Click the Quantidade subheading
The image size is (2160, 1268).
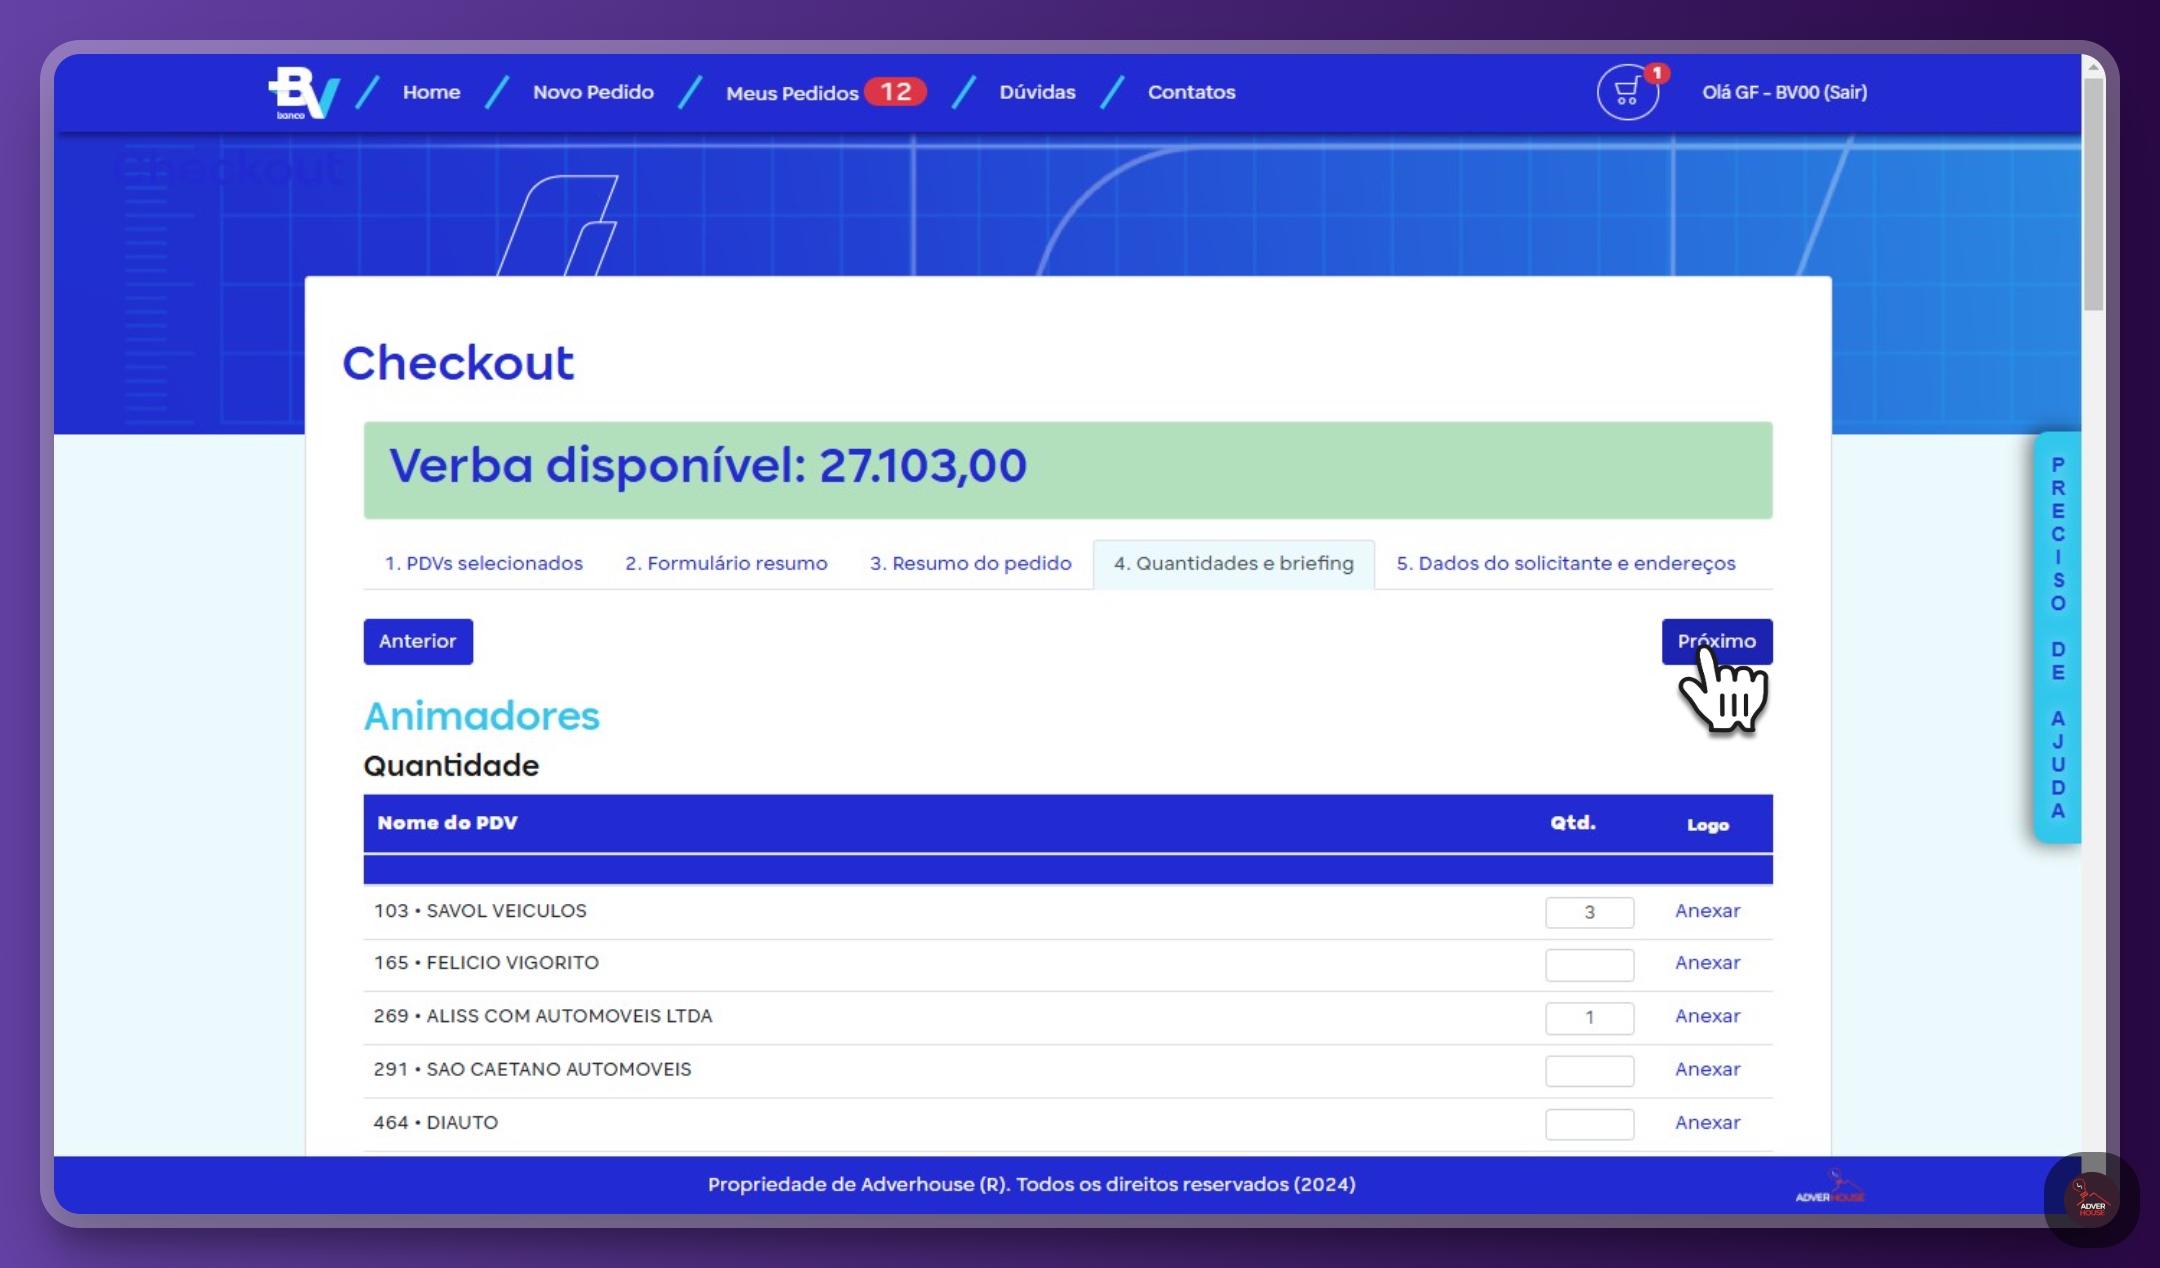(x=451, y=766)
